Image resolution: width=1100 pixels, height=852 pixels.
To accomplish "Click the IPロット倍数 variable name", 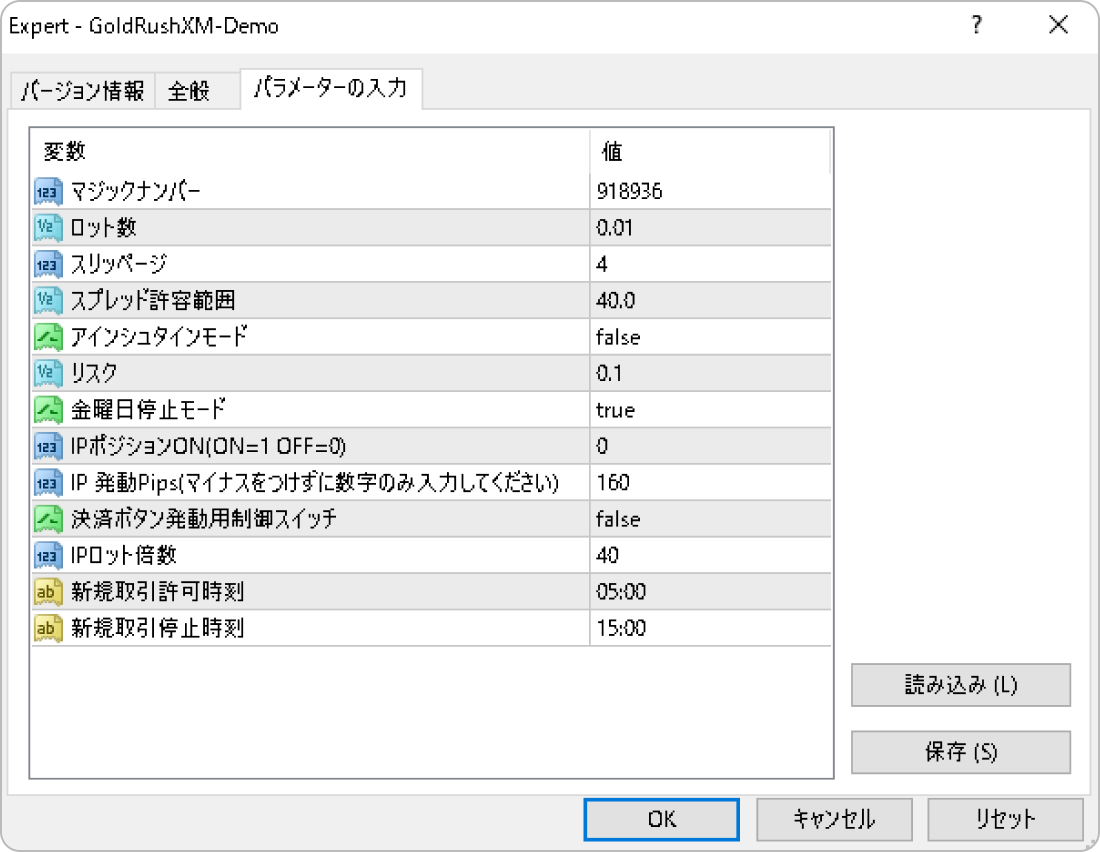I will (x=123, y=556).
